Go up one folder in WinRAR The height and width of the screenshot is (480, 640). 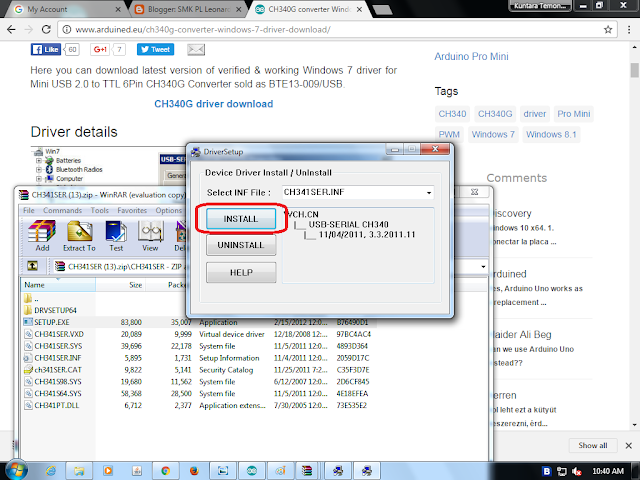32,266
